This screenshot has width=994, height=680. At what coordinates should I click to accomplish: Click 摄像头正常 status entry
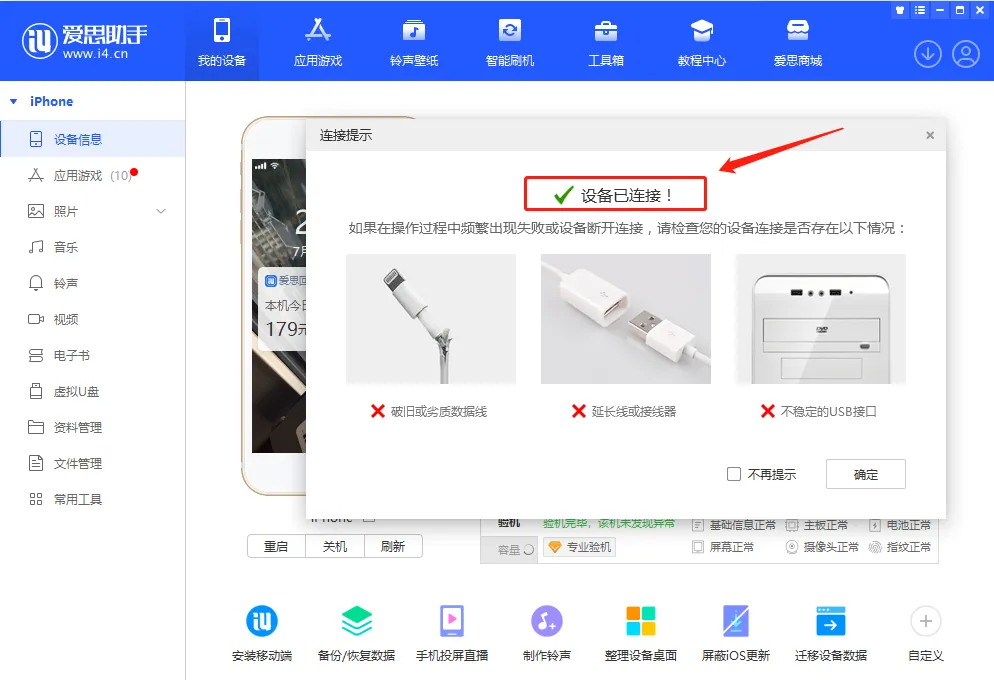(x=822, y=547)
